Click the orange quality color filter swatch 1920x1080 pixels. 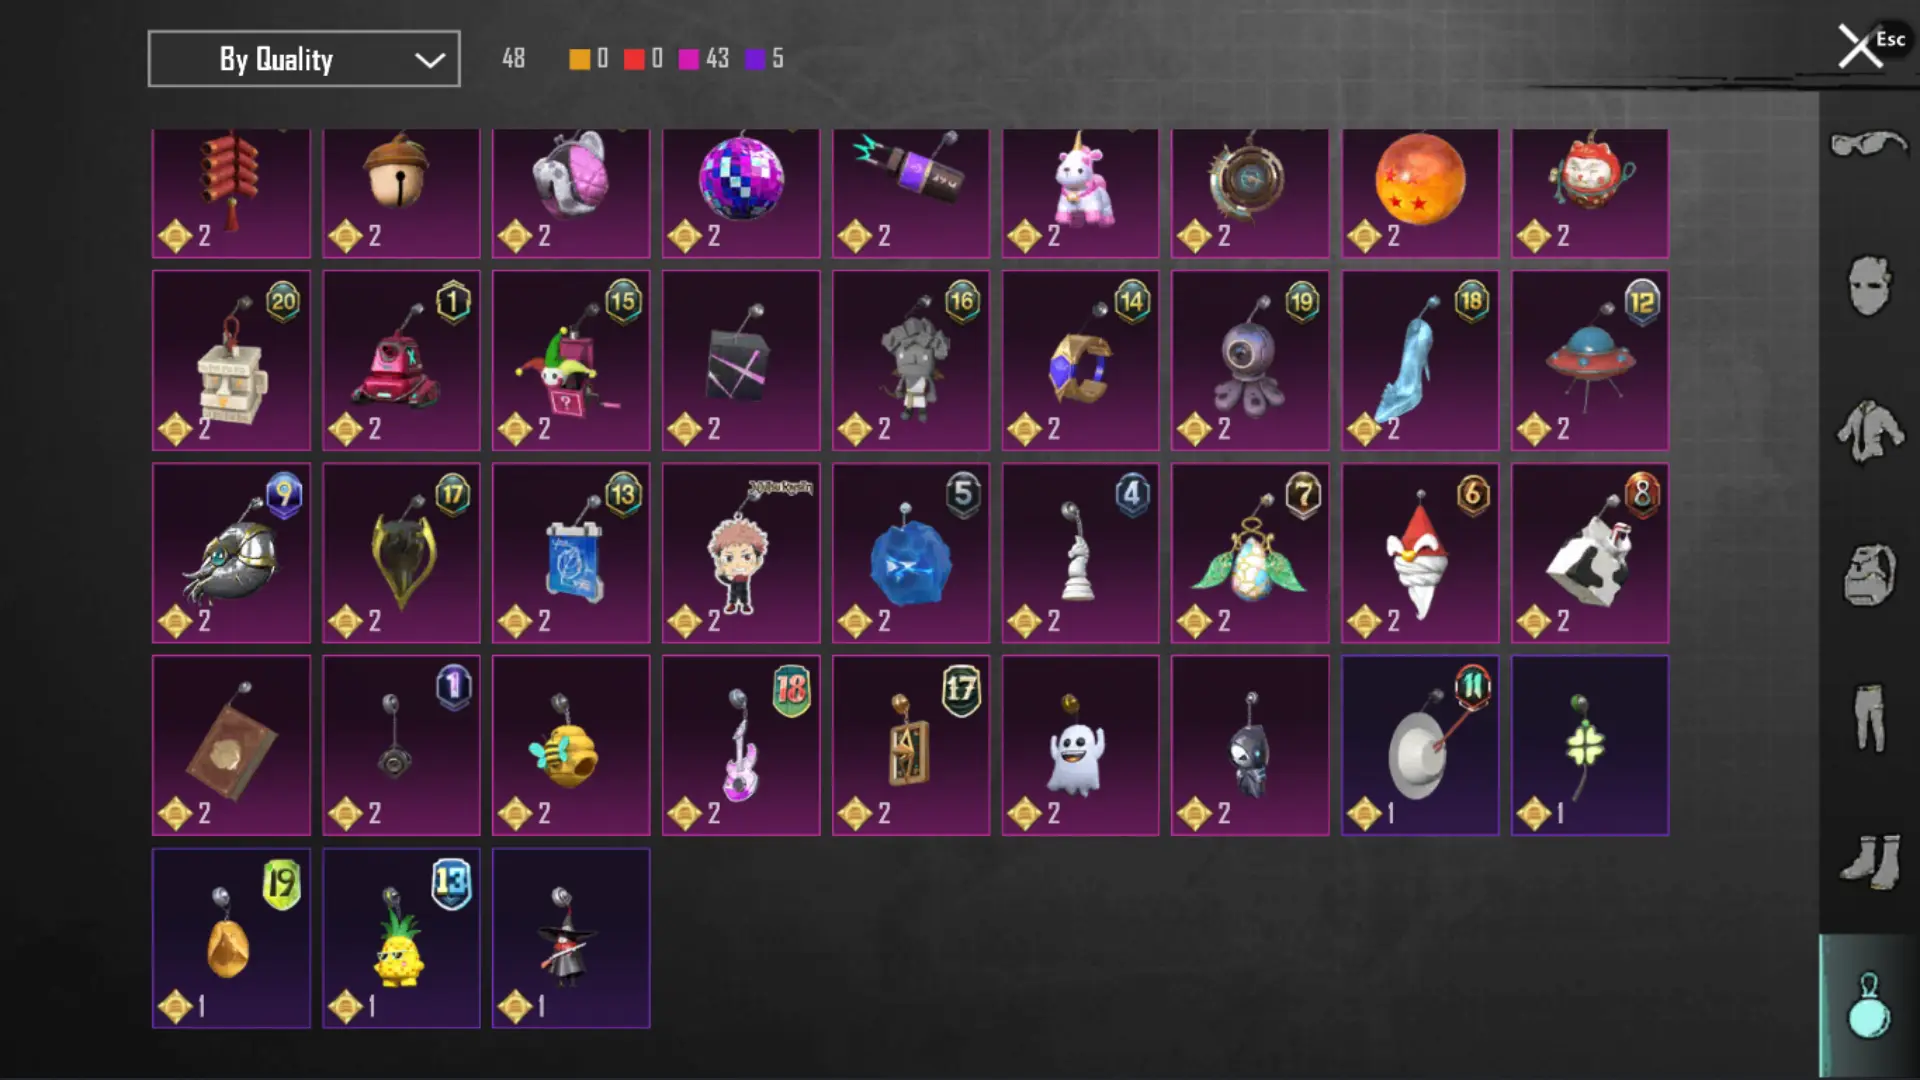[580, 59]
